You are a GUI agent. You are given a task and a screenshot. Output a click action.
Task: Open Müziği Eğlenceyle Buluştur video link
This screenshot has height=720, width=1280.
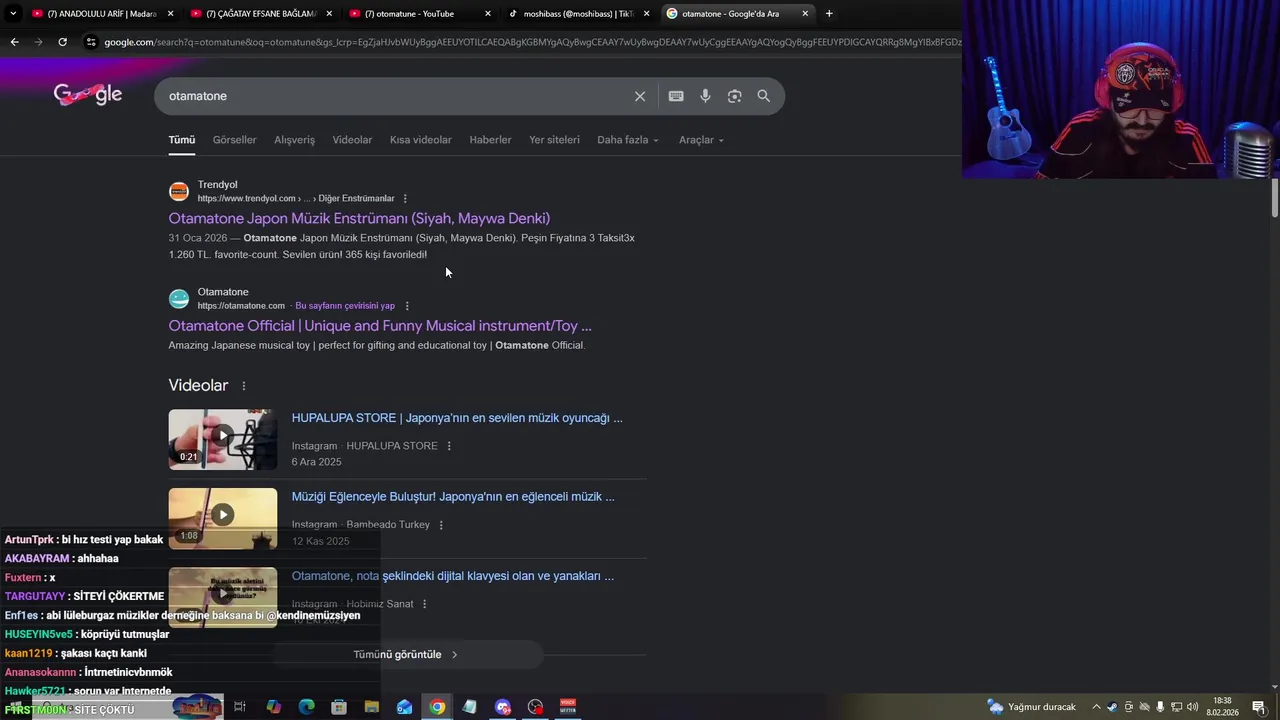[453, 496]
